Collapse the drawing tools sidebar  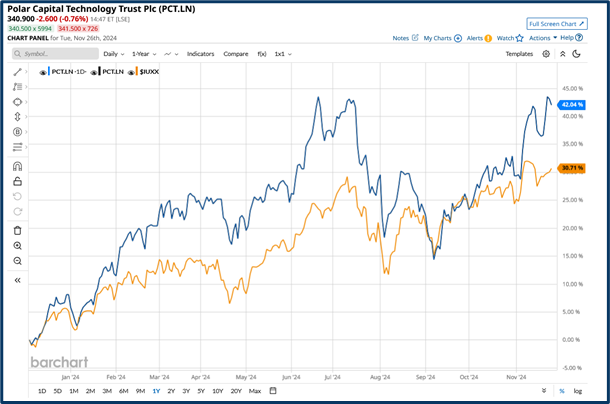(x=17, y=280)
